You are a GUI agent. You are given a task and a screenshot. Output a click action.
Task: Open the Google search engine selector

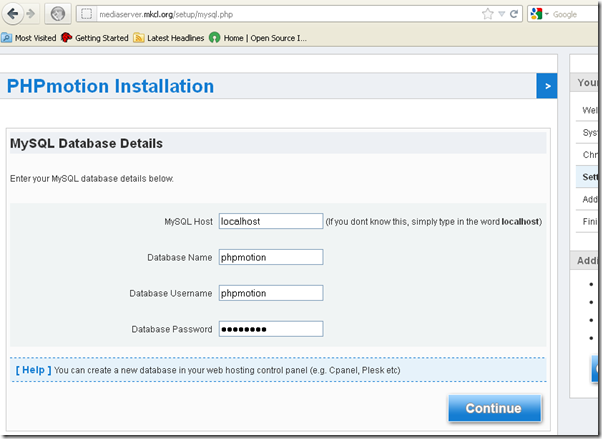point(539,14)
